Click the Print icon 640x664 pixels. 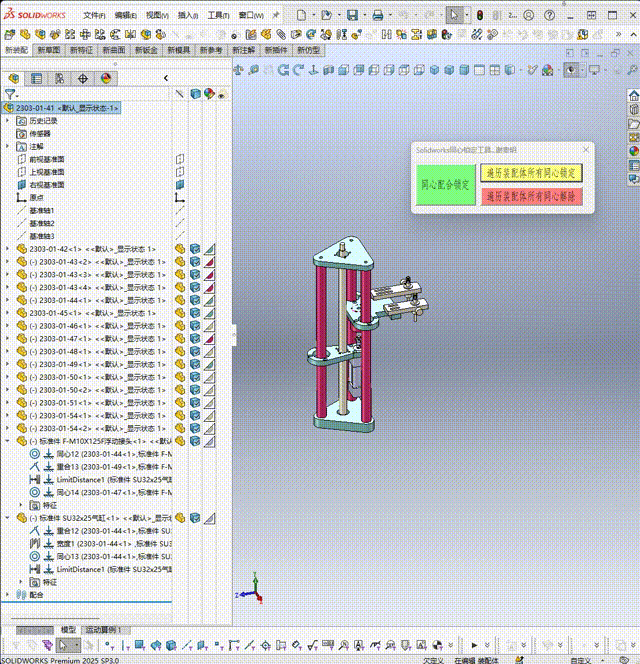[377, 16]
